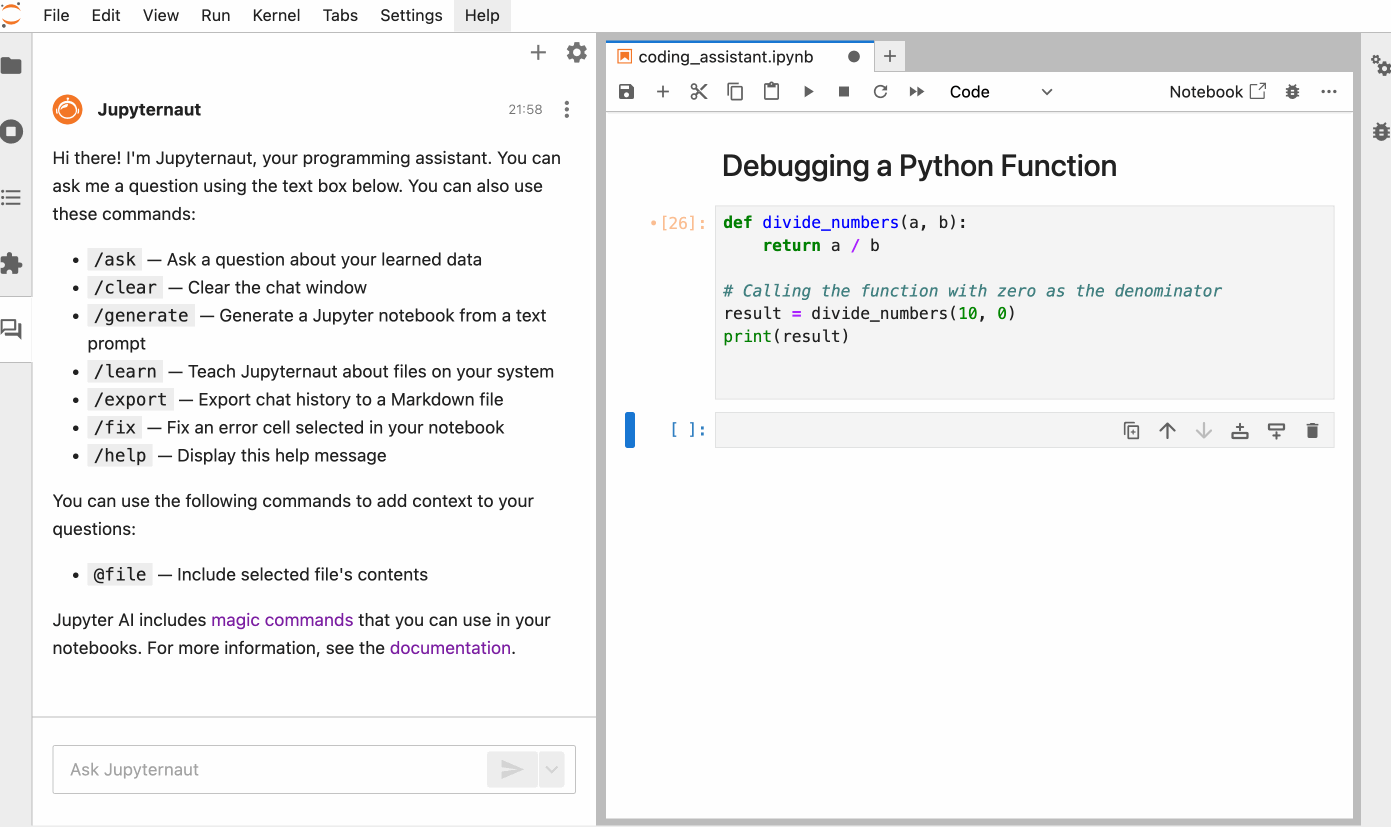Toggle the table of contents sidebar panel

pyautogui.click(x=12, y=198)
